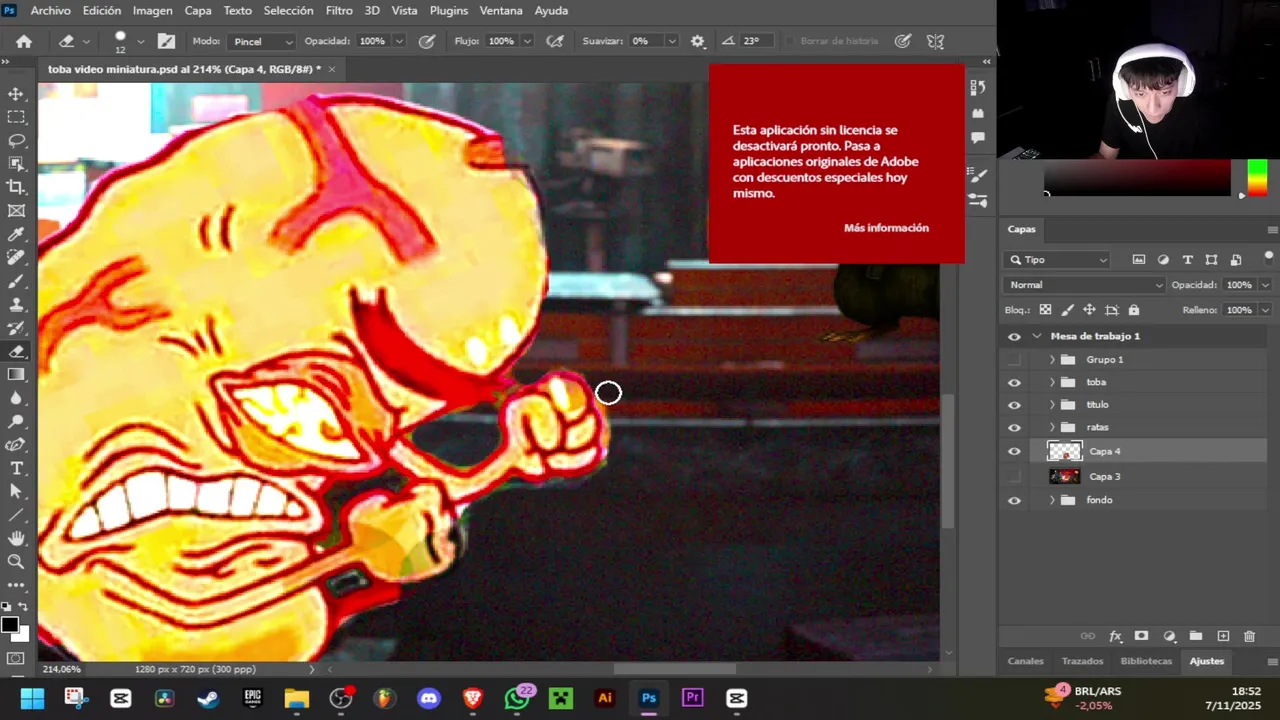Hide the Mesa de trabajo 1 artboard
Image resolution: width=1280 pixels, height=720 pixels.
1014,337
